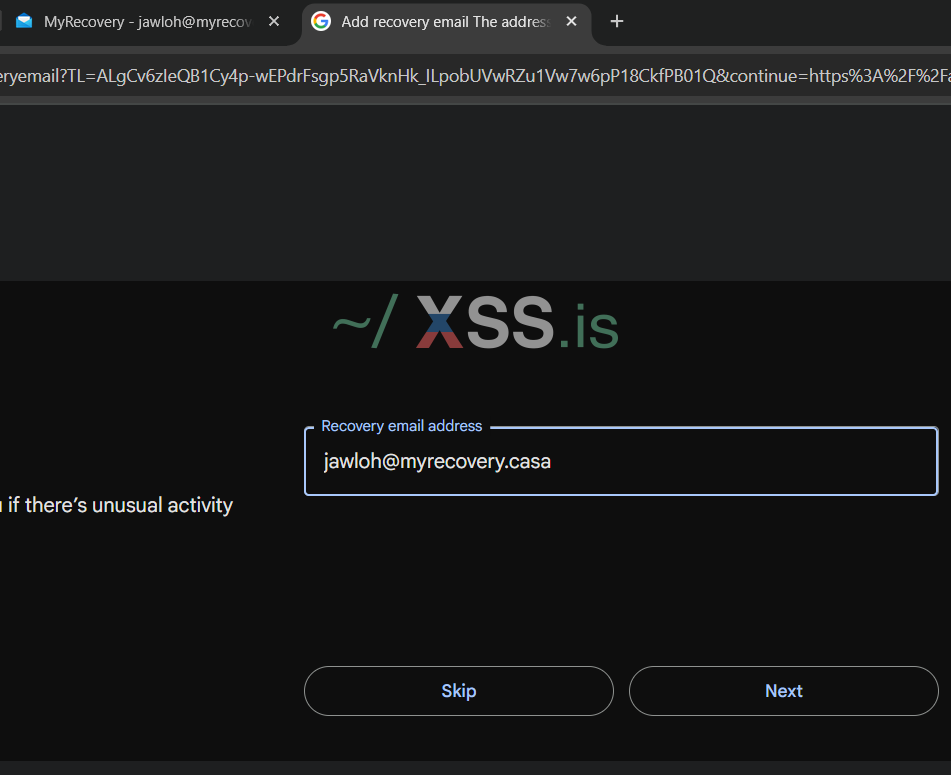Click the Google favicon on the tab

tap(321, 22)
